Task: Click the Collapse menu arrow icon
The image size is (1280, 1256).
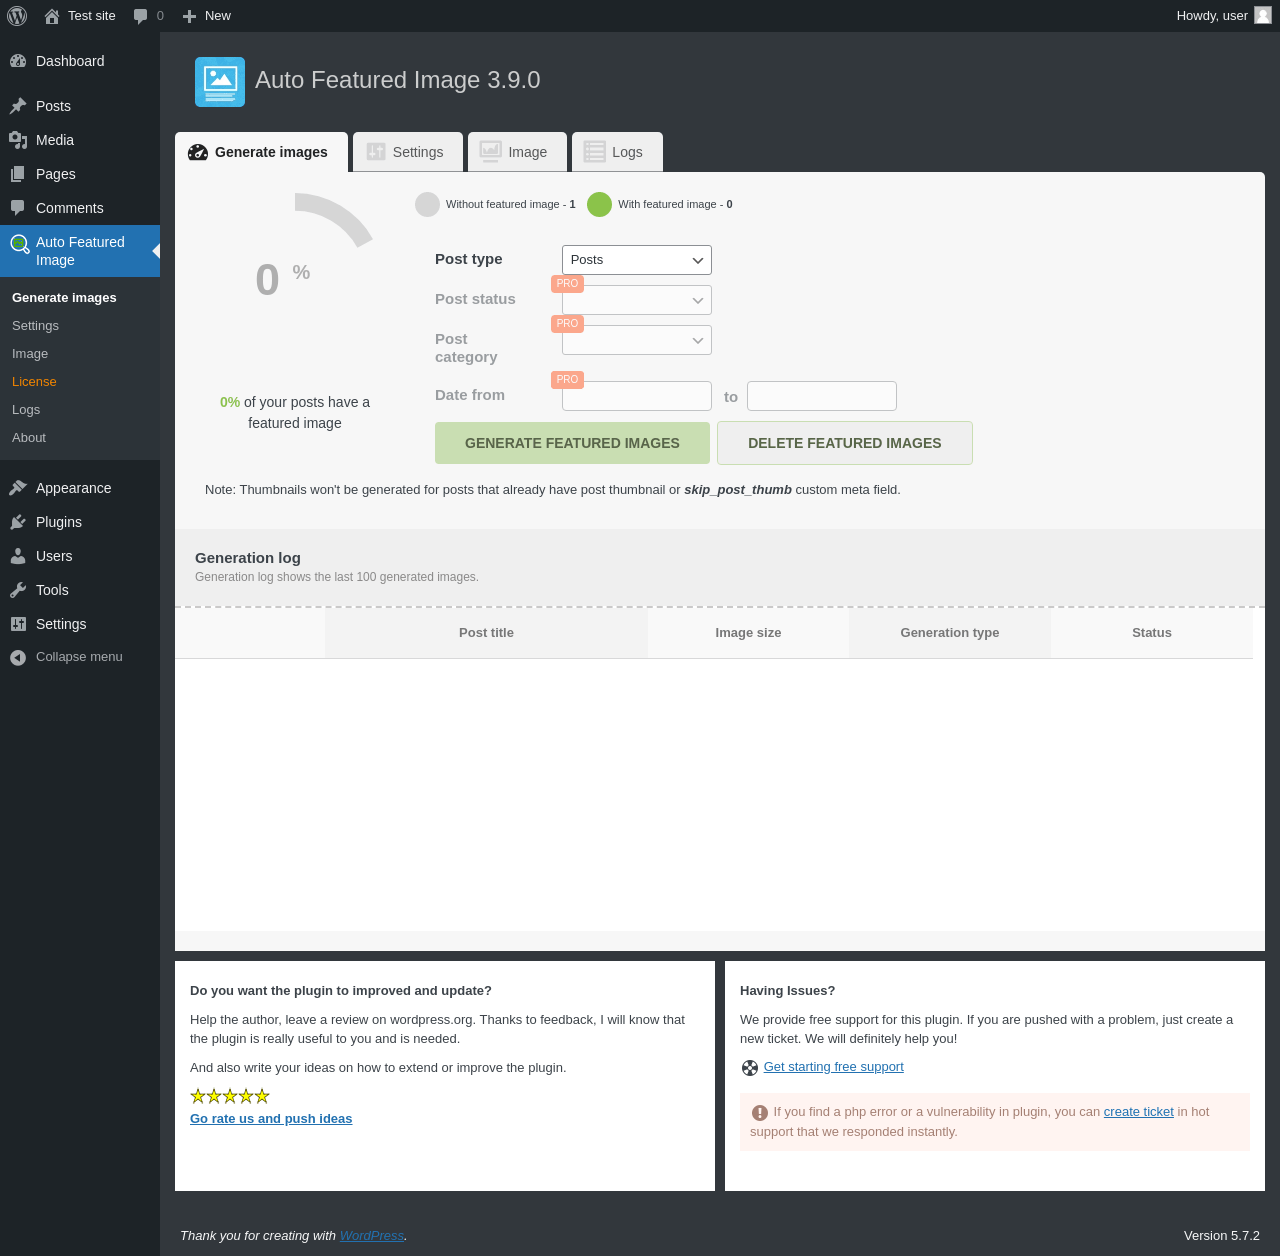Action: [18, 657]
